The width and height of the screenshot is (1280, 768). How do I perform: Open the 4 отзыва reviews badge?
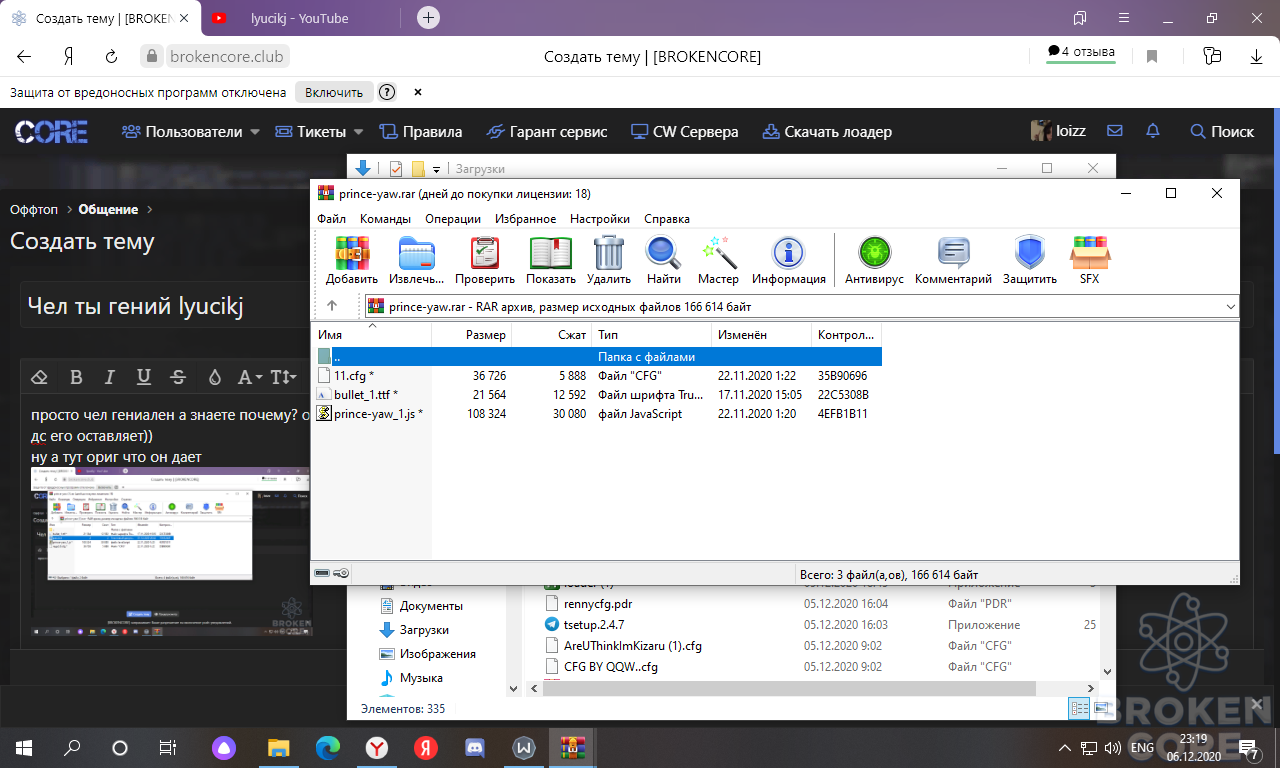tap(1081, 52)
